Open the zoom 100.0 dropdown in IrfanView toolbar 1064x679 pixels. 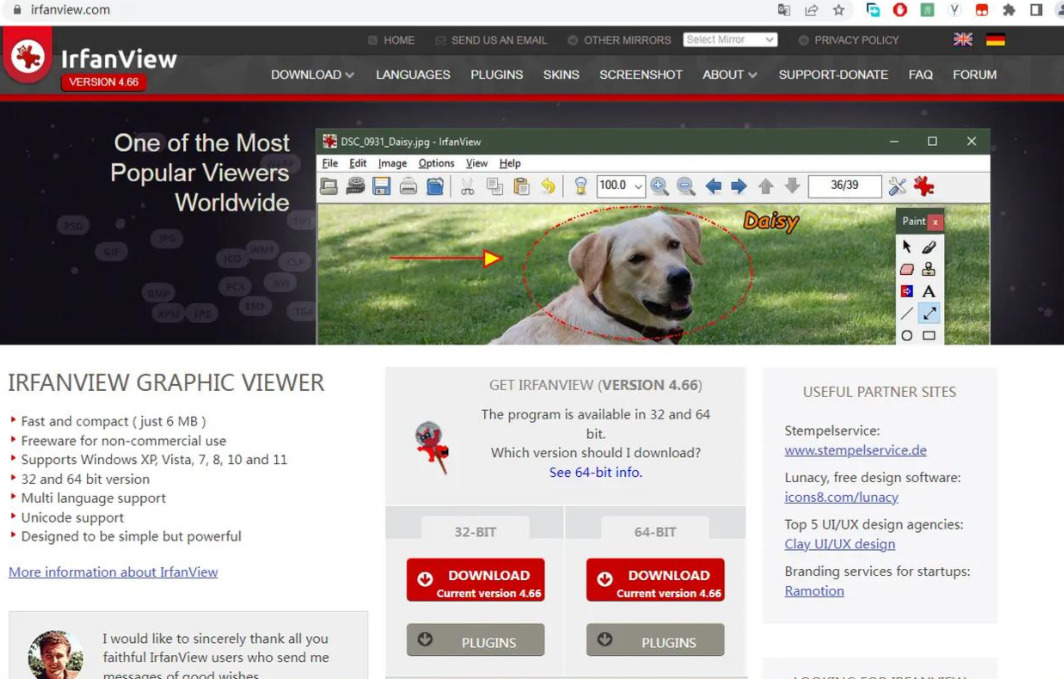click(638, 186)
